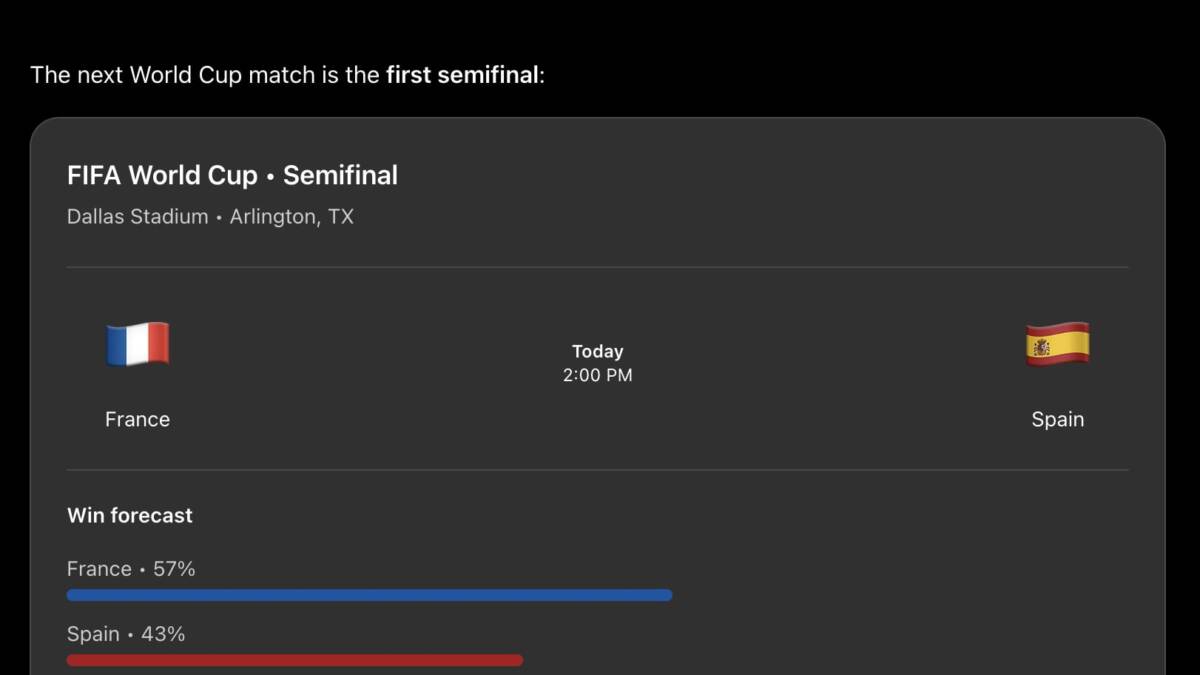
Task: Click the bold 'first semifinal' text
Action: click(462, 74)
